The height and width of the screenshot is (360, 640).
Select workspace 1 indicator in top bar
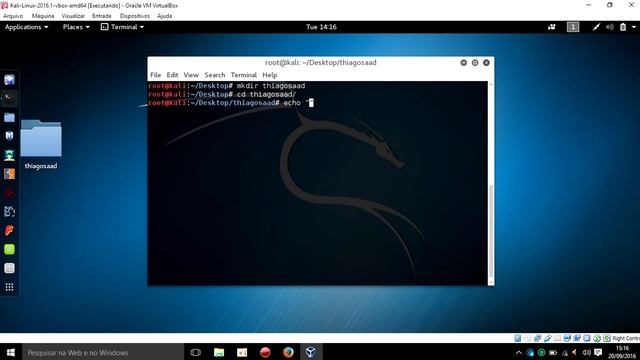[573, 27]
